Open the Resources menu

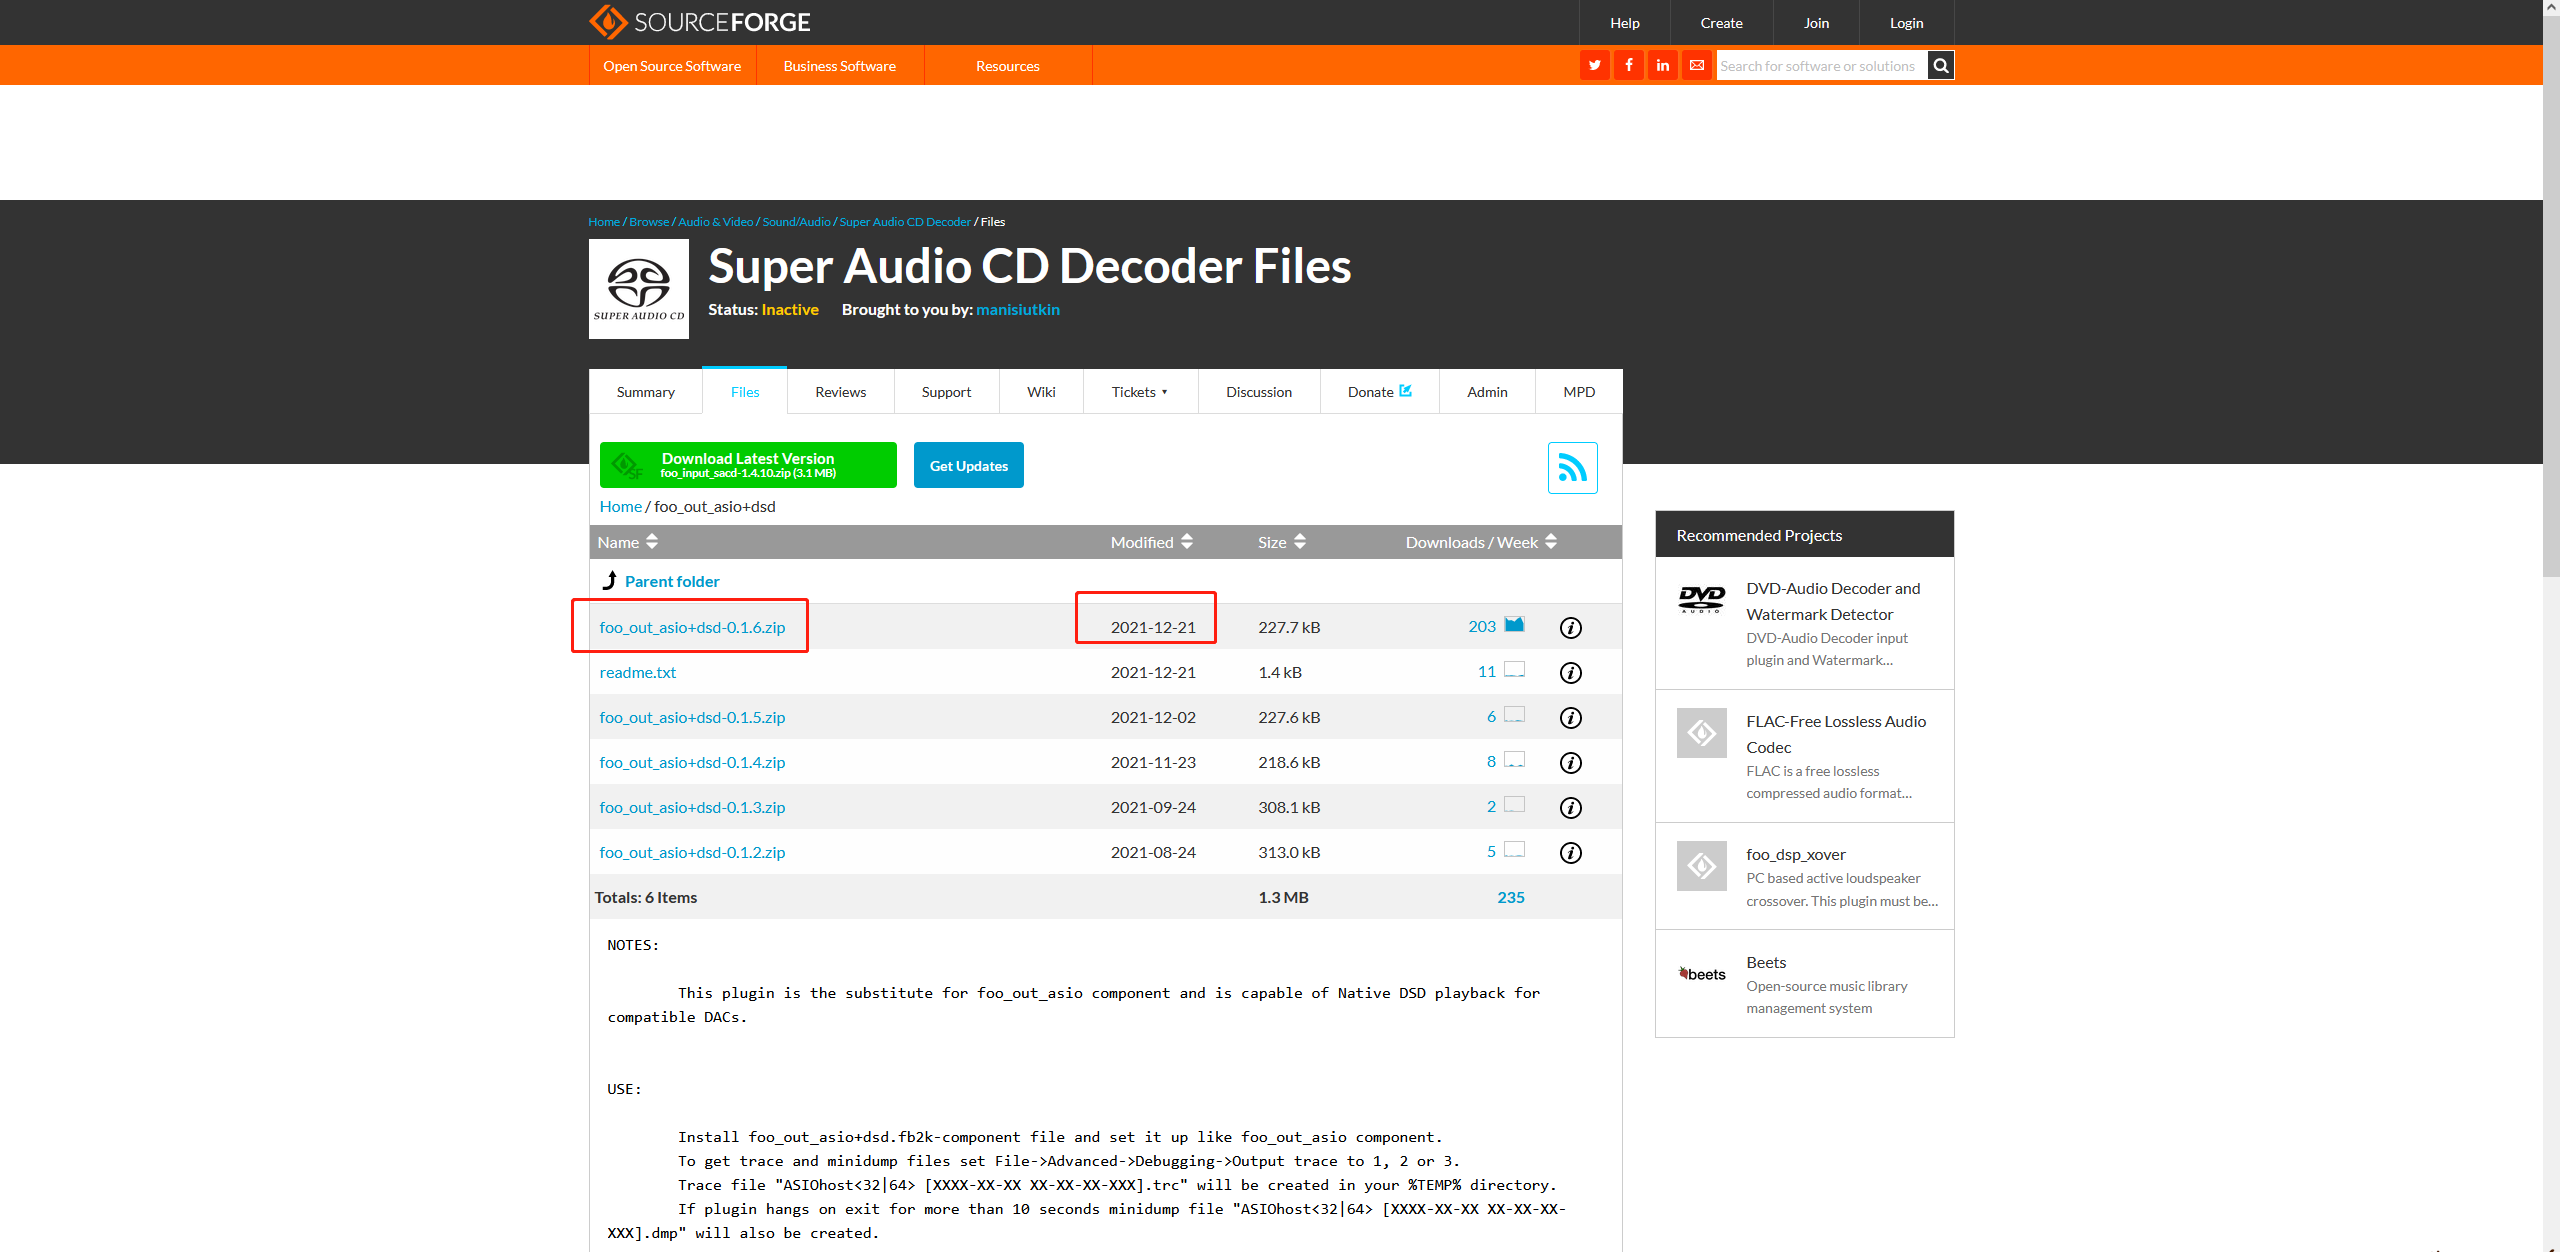point(1008,66)
